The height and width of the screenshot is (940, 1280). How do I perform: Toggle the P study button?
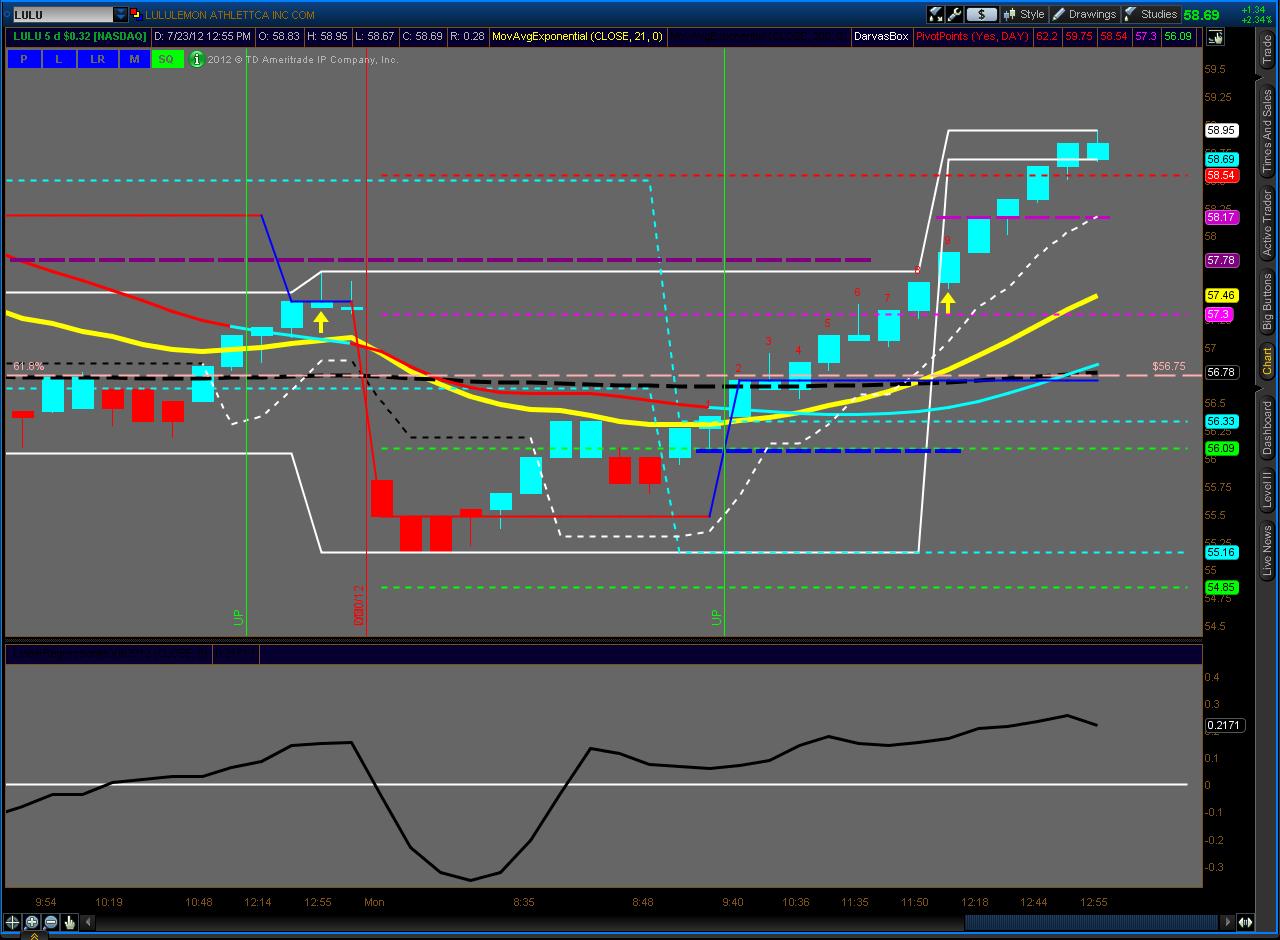click(23, 59)
